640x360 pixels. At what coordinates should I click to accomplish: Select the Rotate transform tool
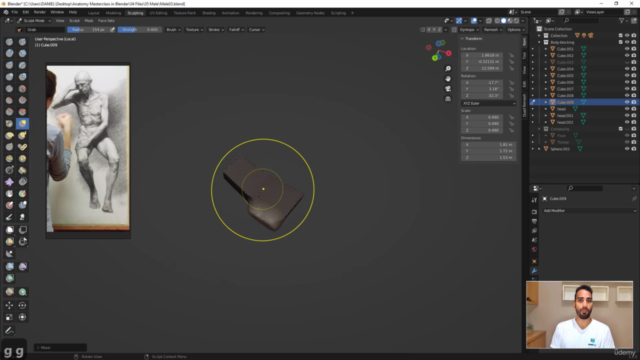click(x=22, y=305)
